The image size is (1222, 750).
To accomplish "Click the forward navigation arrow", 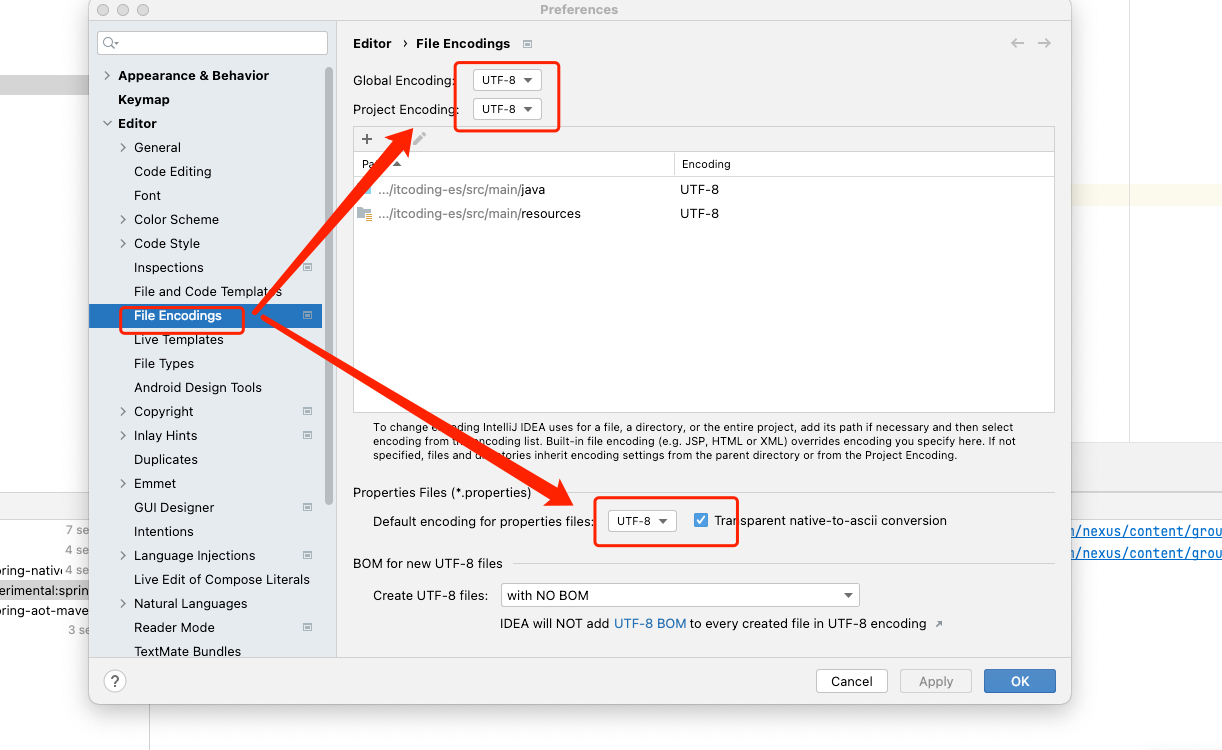I will coord(1044,43).
